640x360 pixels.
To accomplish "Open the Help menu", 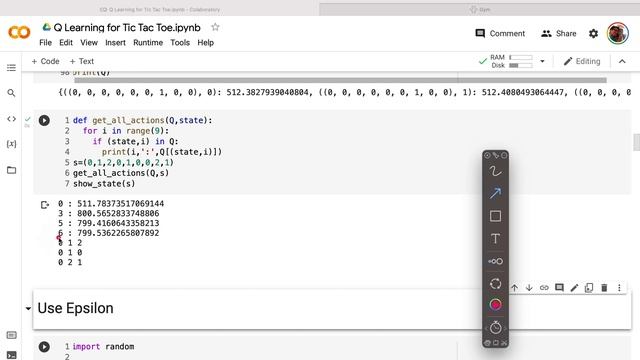I will 205,42.
